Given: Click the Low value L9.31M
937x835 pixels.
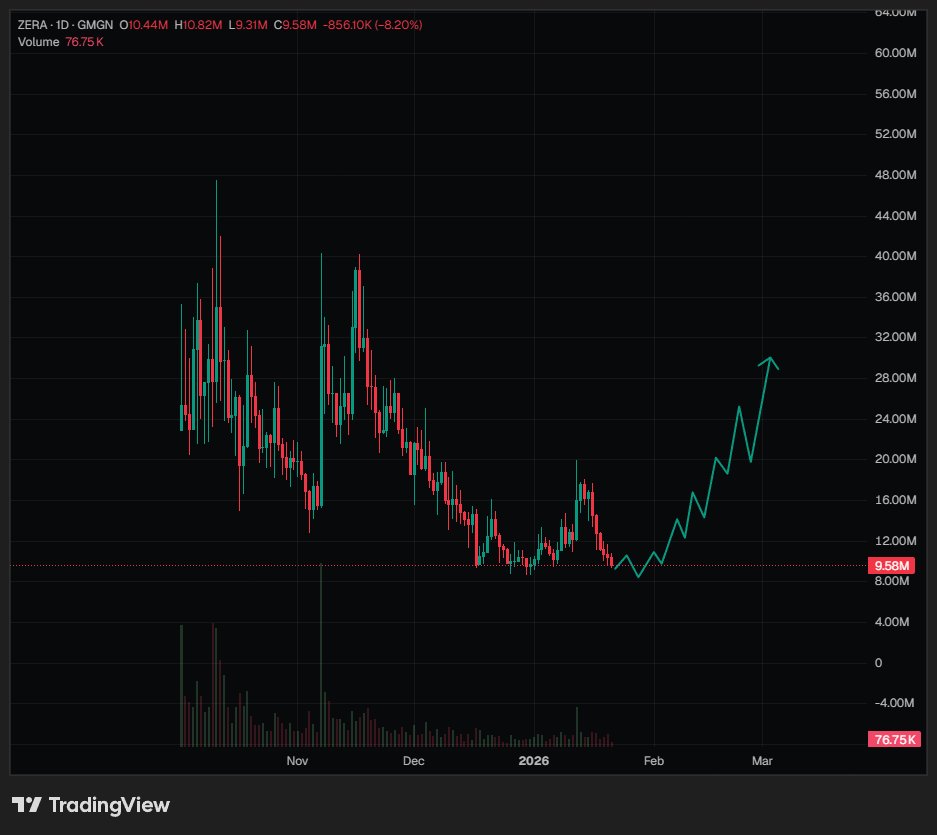Looking at the screenshot, I should pos(248,25).
